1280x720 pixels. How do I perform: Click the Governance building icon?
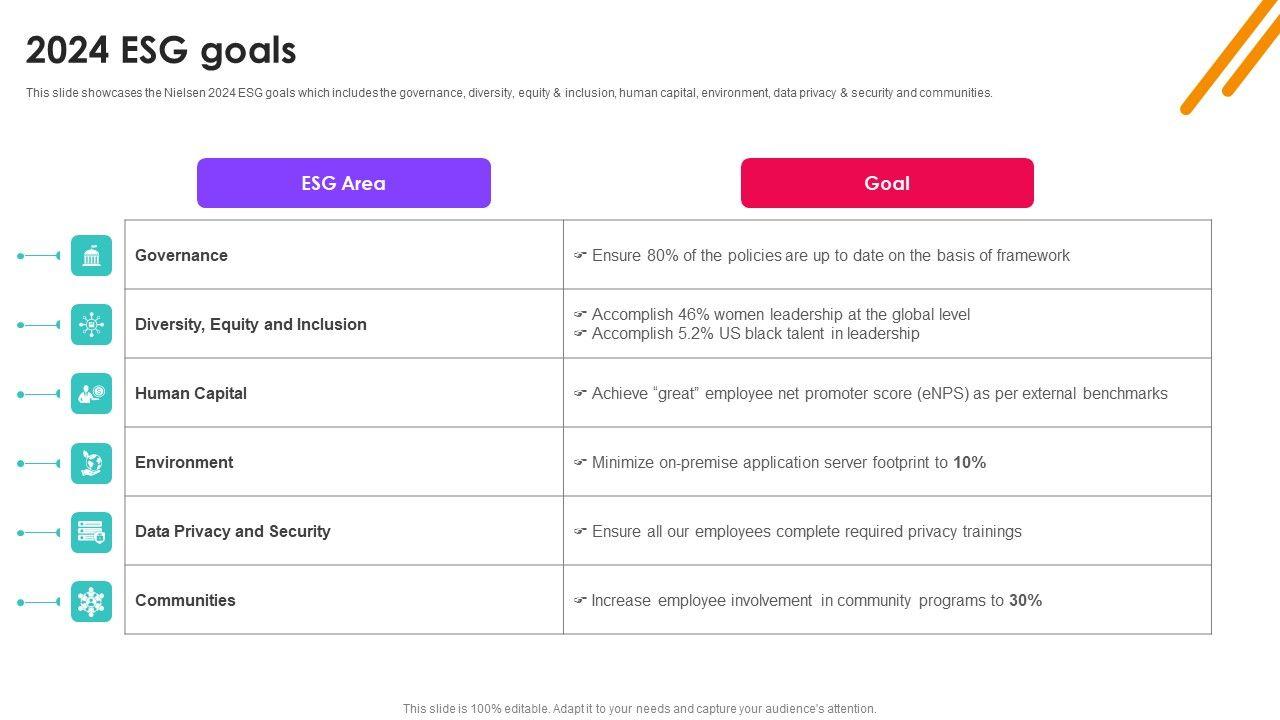pyautogui.click(x=91, y=256)
